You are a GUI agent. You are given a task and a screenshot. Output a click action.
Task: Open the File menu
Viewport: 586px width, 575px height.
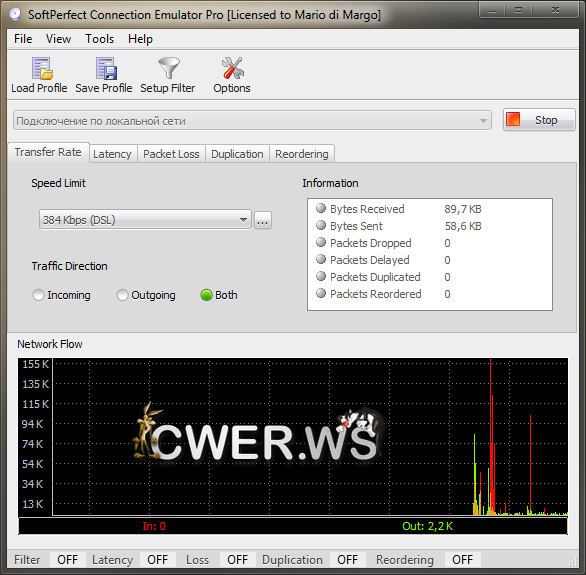[x=23, y=39]
